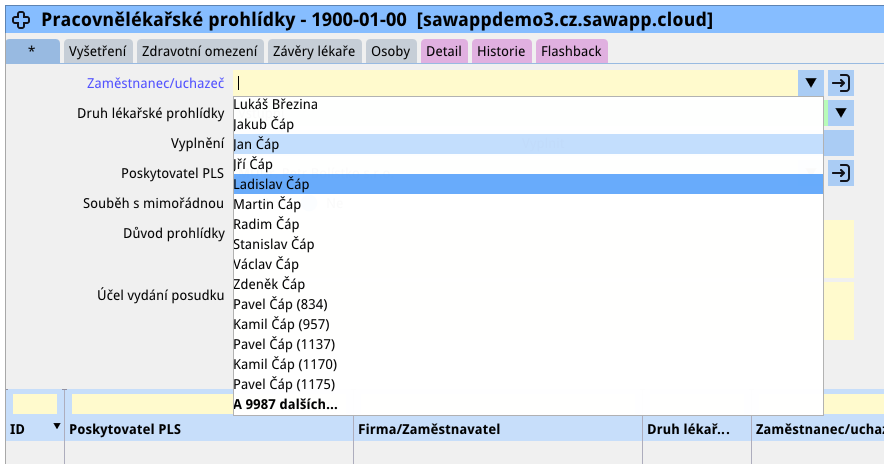Collapse the Zaměstnanec/uchazeč dropdown arrow
884x464 pixels.
pos(810,84)
